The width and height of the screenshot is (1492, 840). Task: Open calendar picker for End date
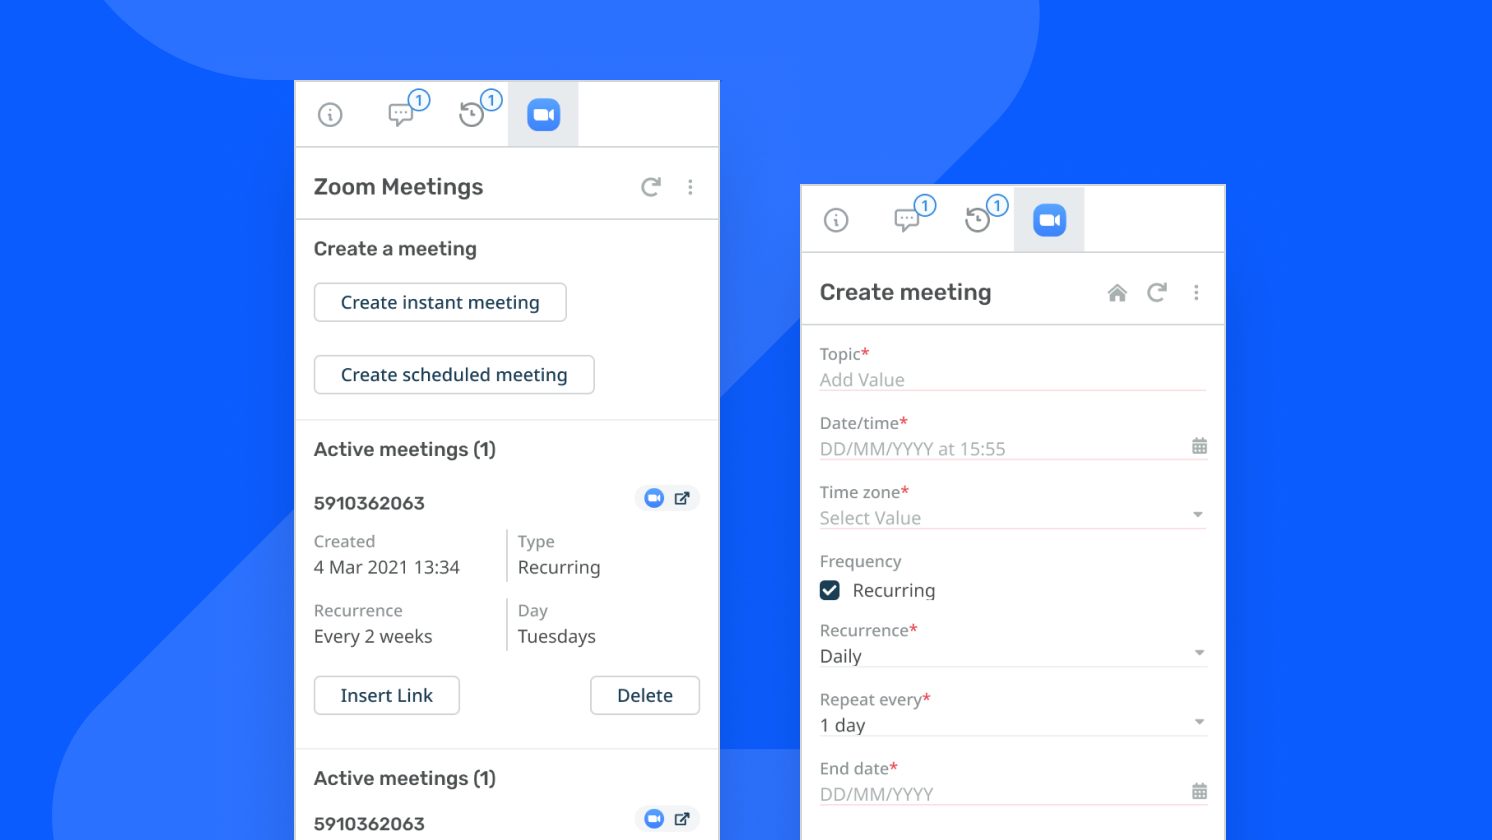(x=1199, y=791)
